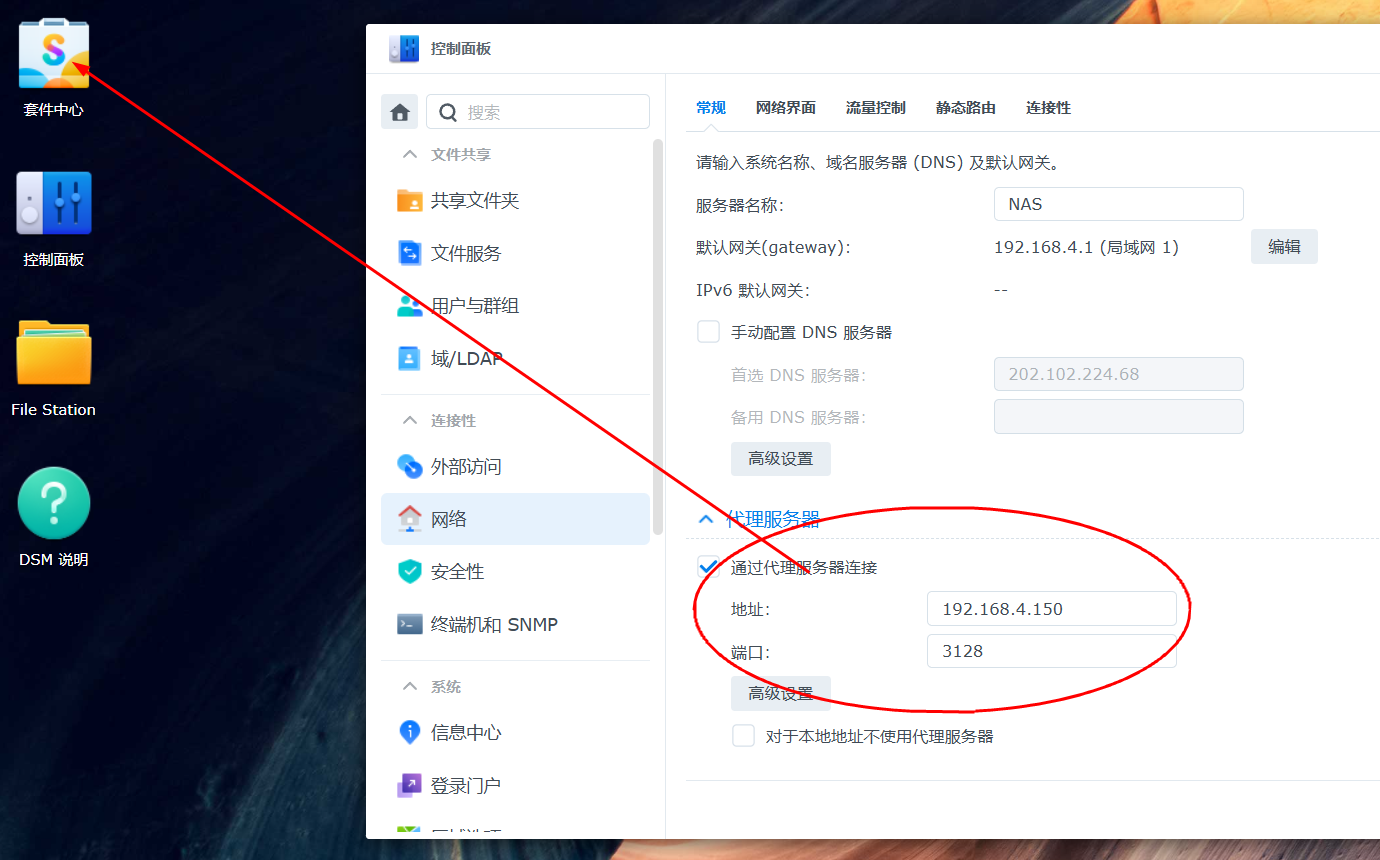
Task: Collapse the 文件共享 sidebar section
Action: click(409, 154)
